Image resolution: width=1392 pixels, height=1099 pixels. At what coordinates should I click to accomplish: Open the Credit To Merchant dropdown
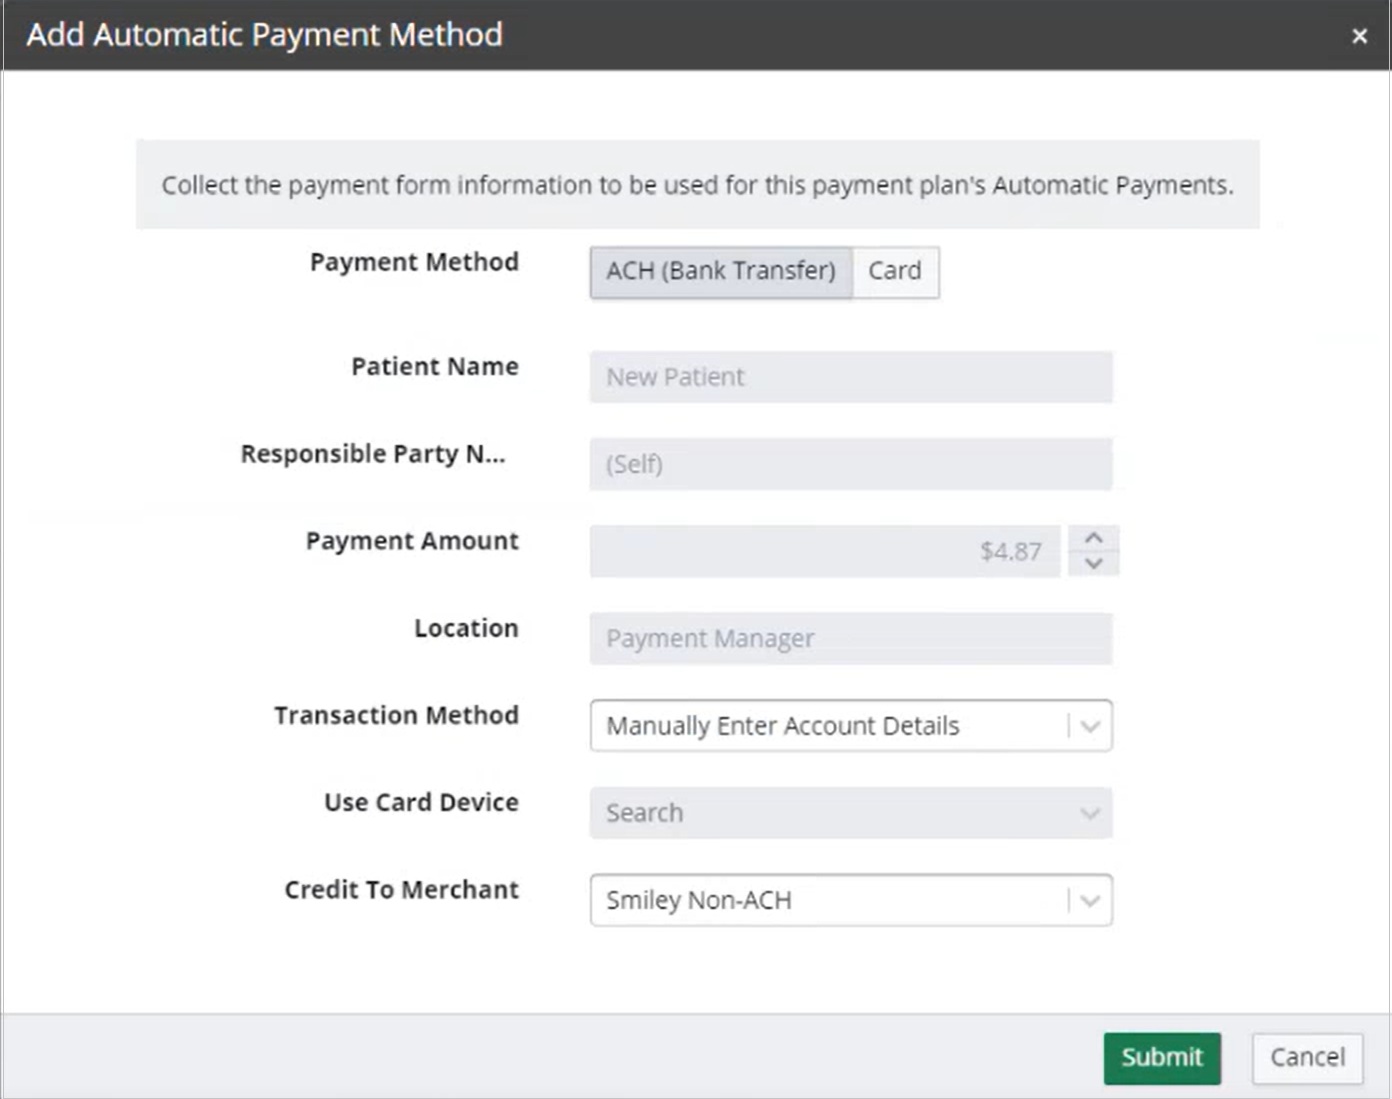coord(830,900)
